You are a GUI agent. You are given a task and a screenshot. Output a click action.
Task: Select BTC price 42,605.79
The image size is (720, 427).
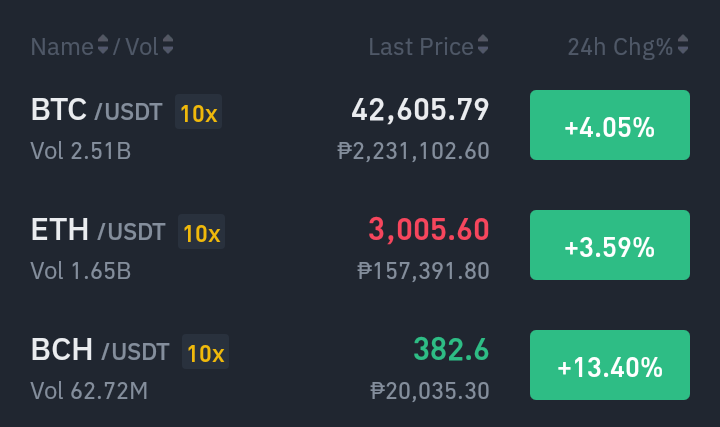click(420, 110)
